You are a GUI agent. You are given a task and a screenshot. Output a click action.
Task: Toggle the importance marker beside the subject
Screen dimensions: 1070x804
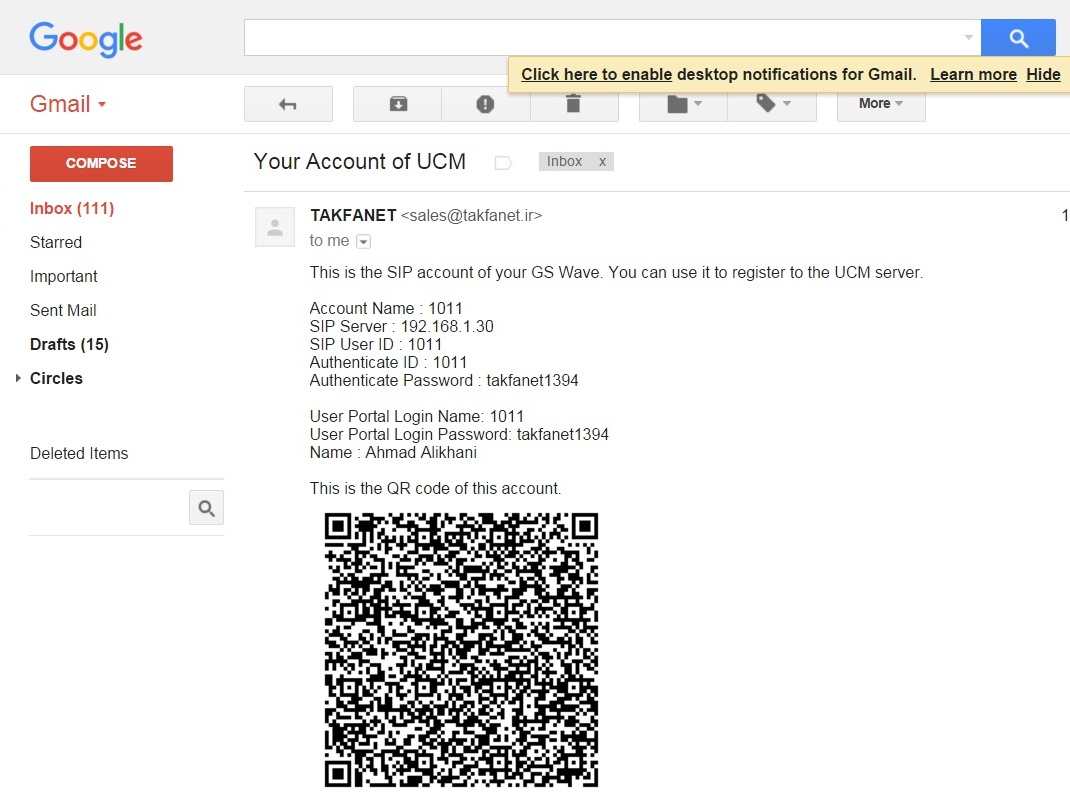[503, 162]
